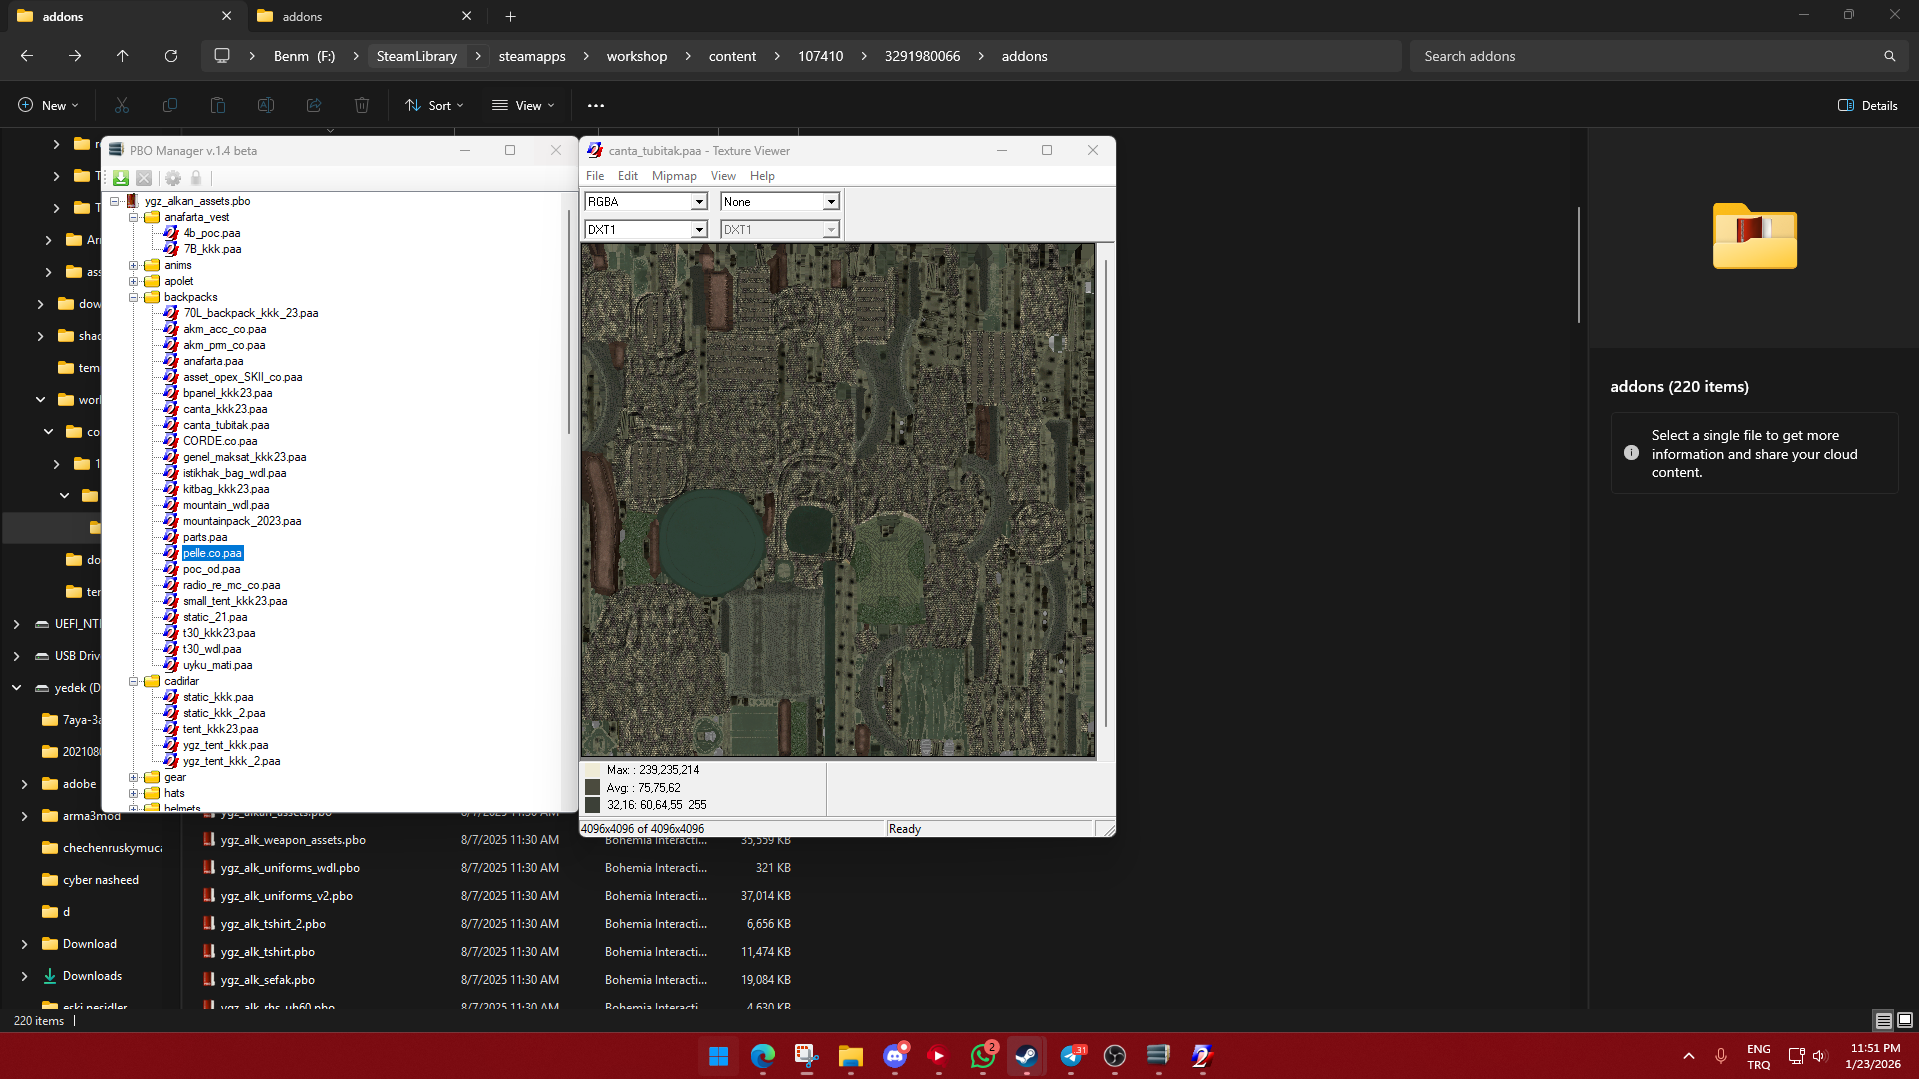Navigate to steamapps in the address bar
The width and height of the screenshot is (1919, 1079).
tap(532, 56)
